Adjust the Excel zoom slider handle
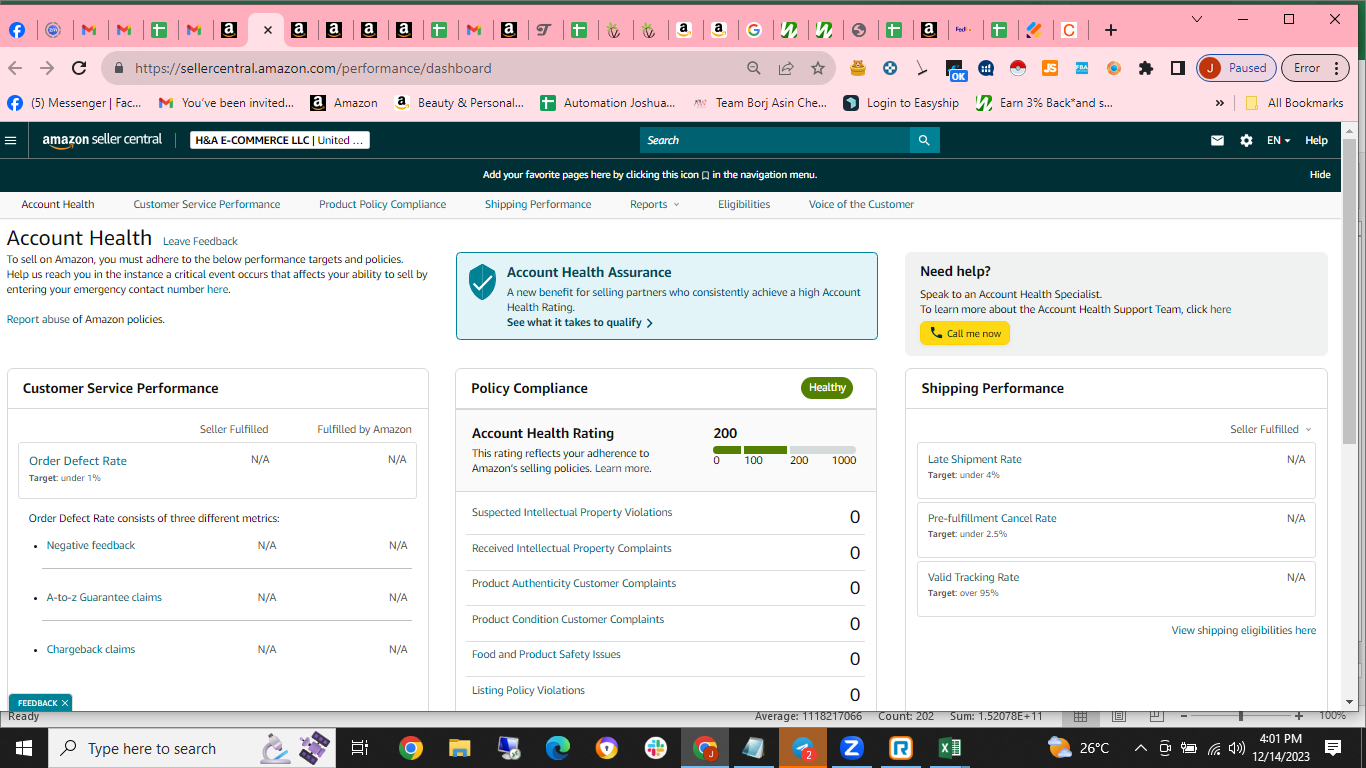Image resolution: width=1366 pixels, height=768 pixels. point(1241,716)
